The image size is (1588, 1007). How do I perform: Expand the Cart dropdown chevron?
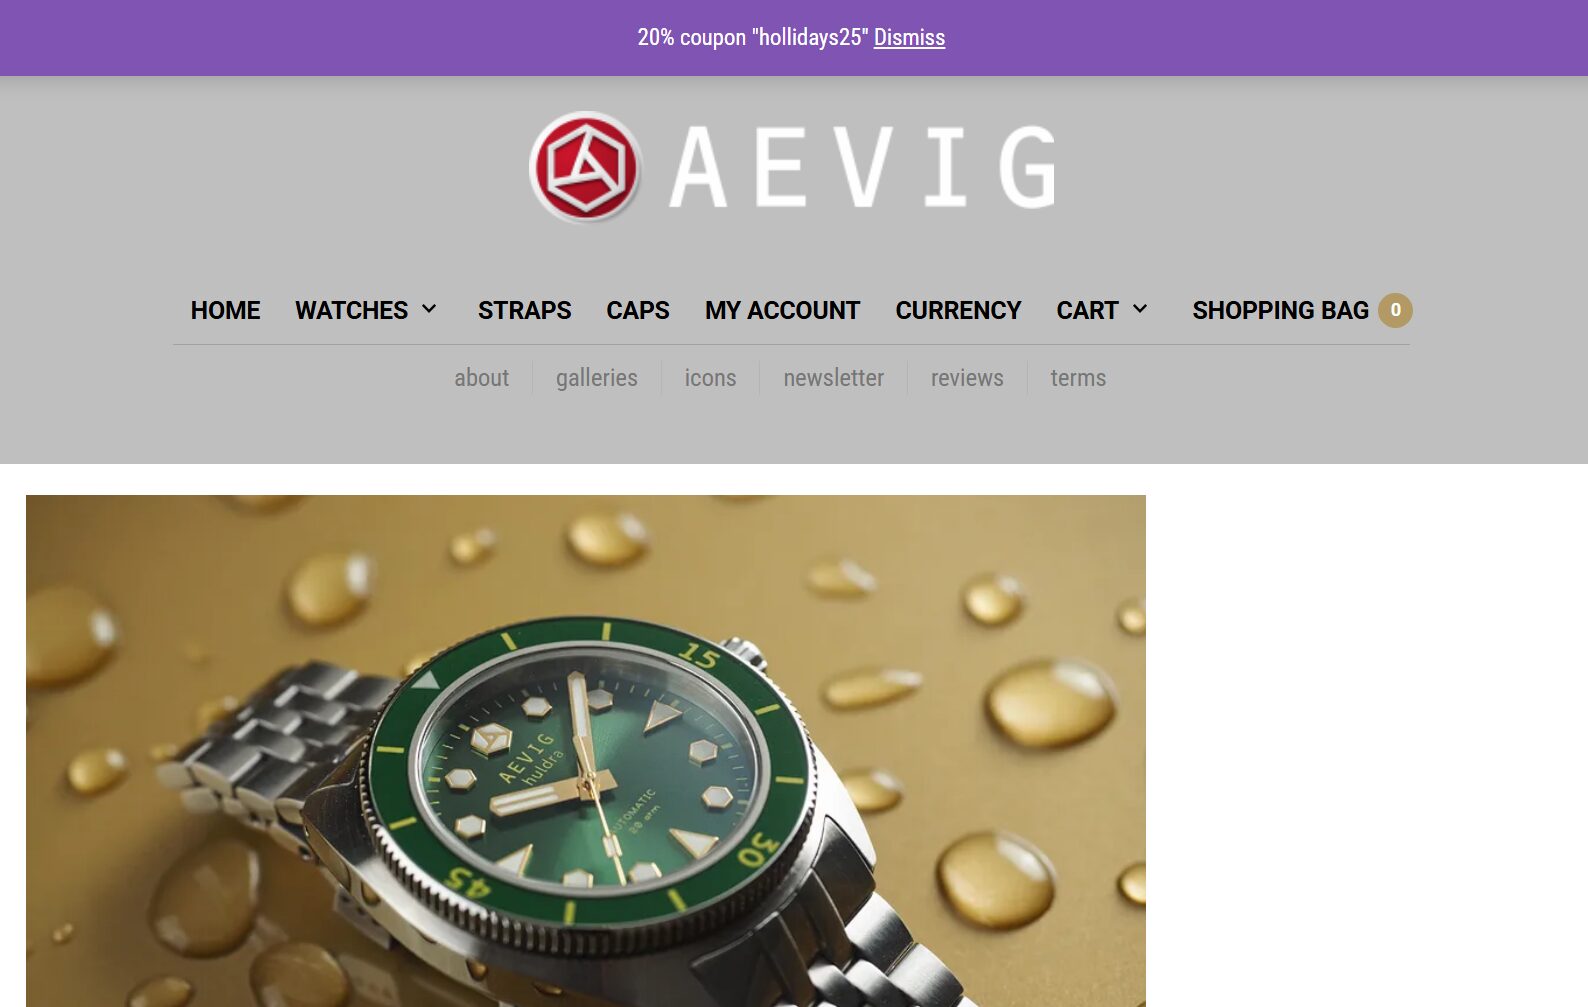point(1139,309)
